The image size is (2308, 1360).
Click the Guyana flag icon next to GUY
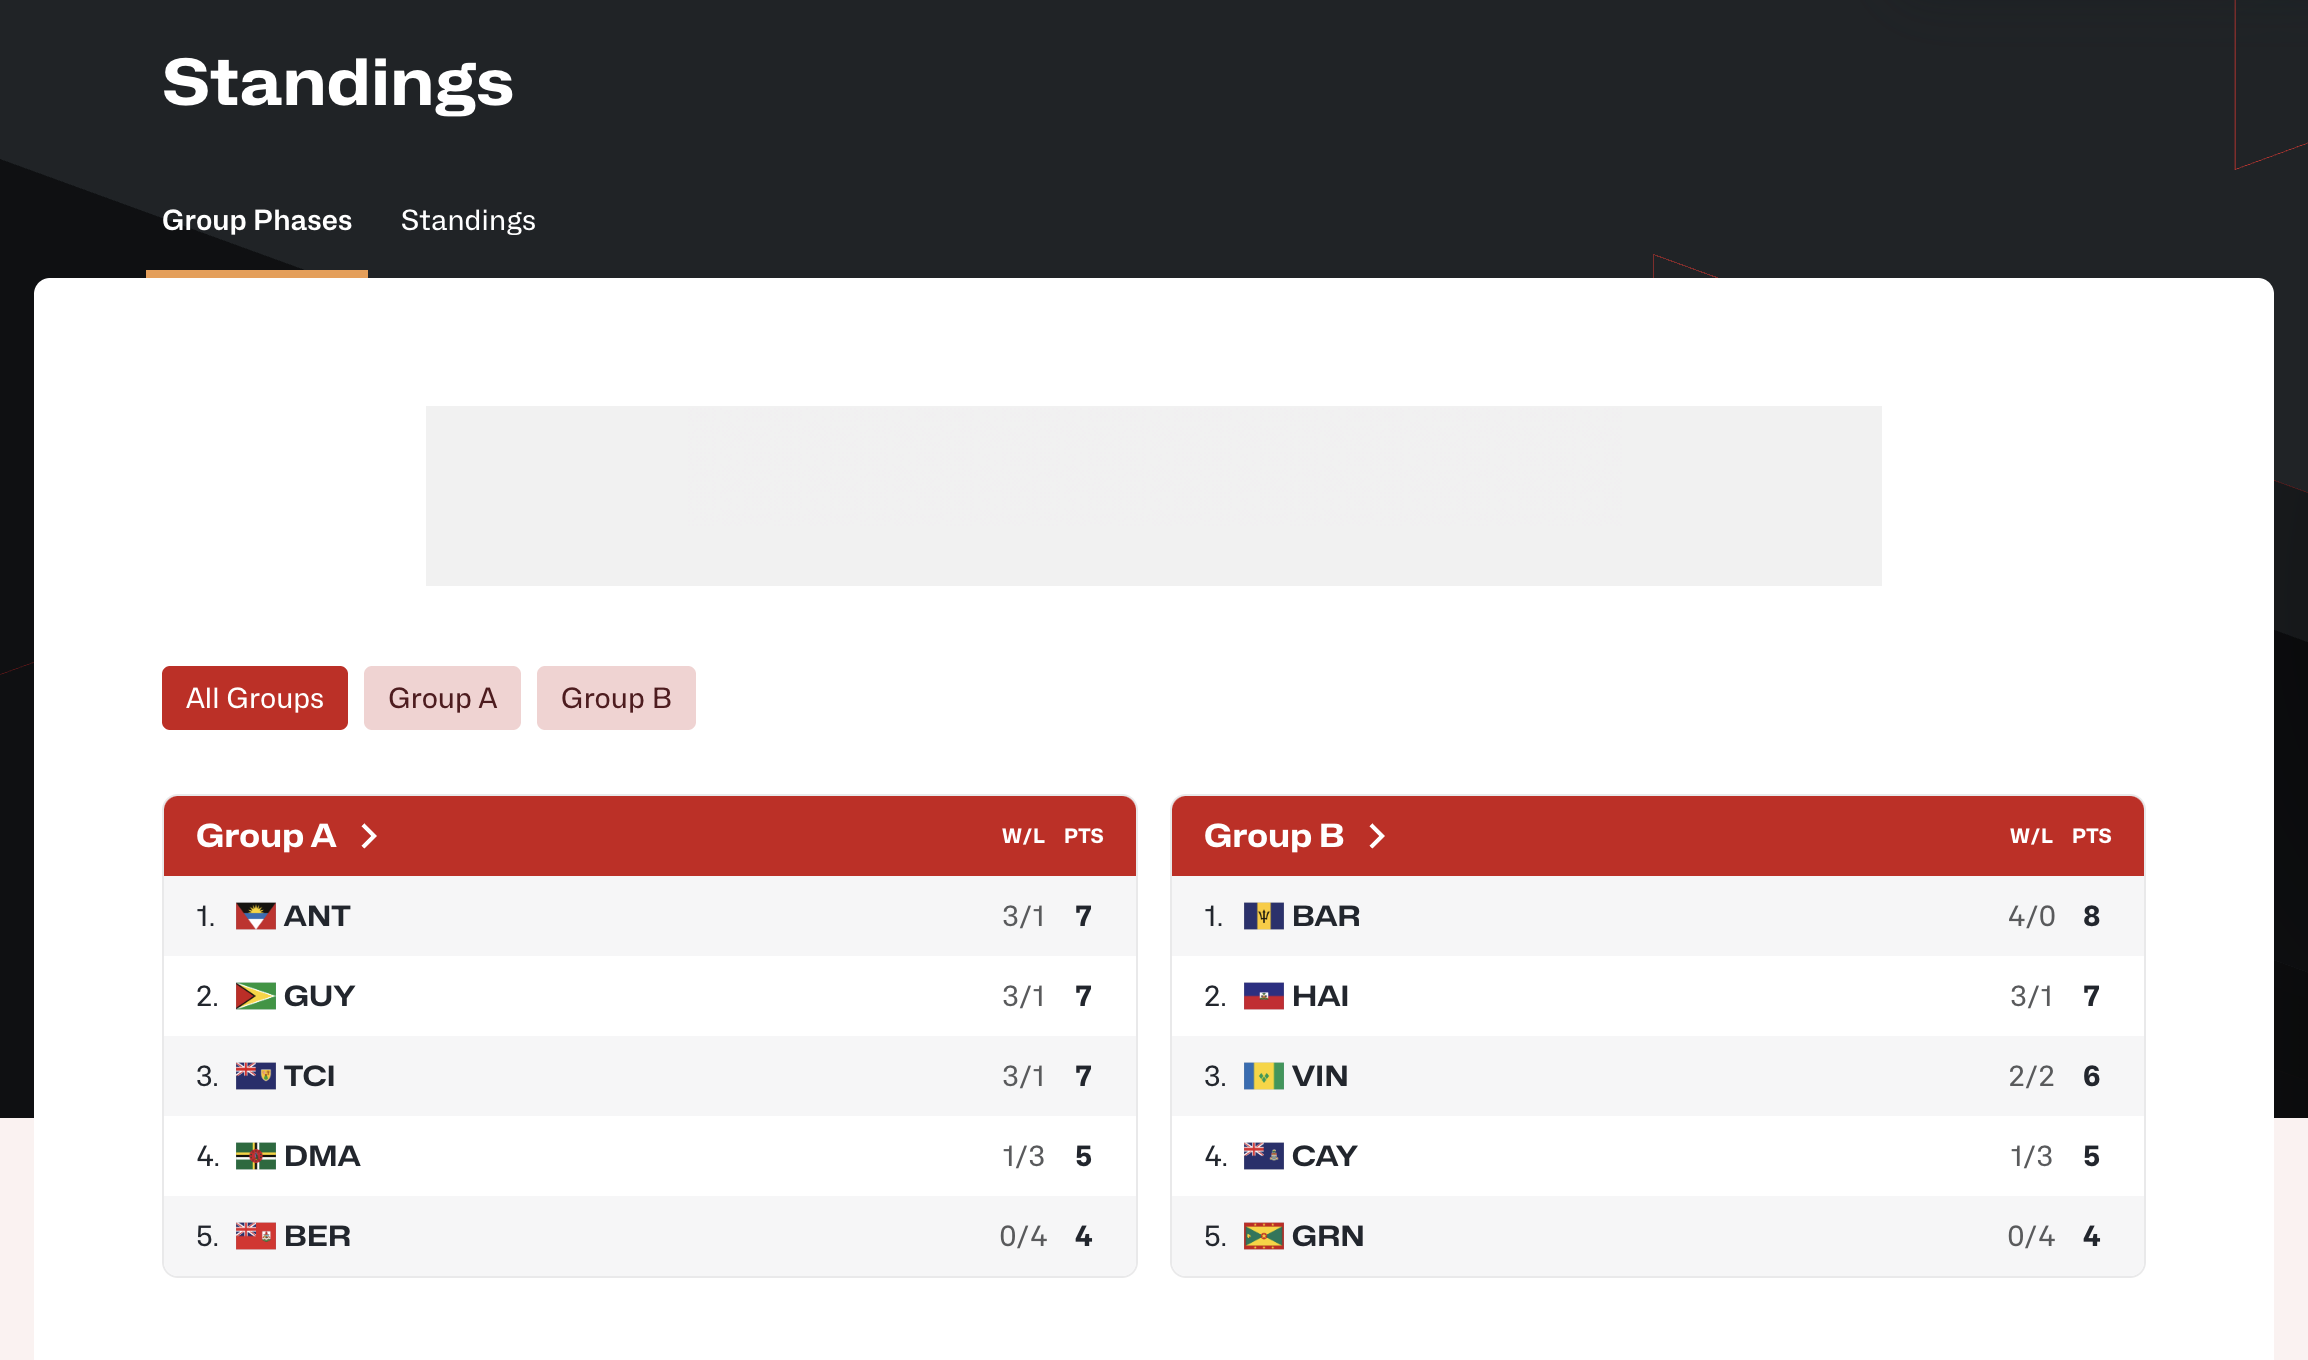pos(255,996)
